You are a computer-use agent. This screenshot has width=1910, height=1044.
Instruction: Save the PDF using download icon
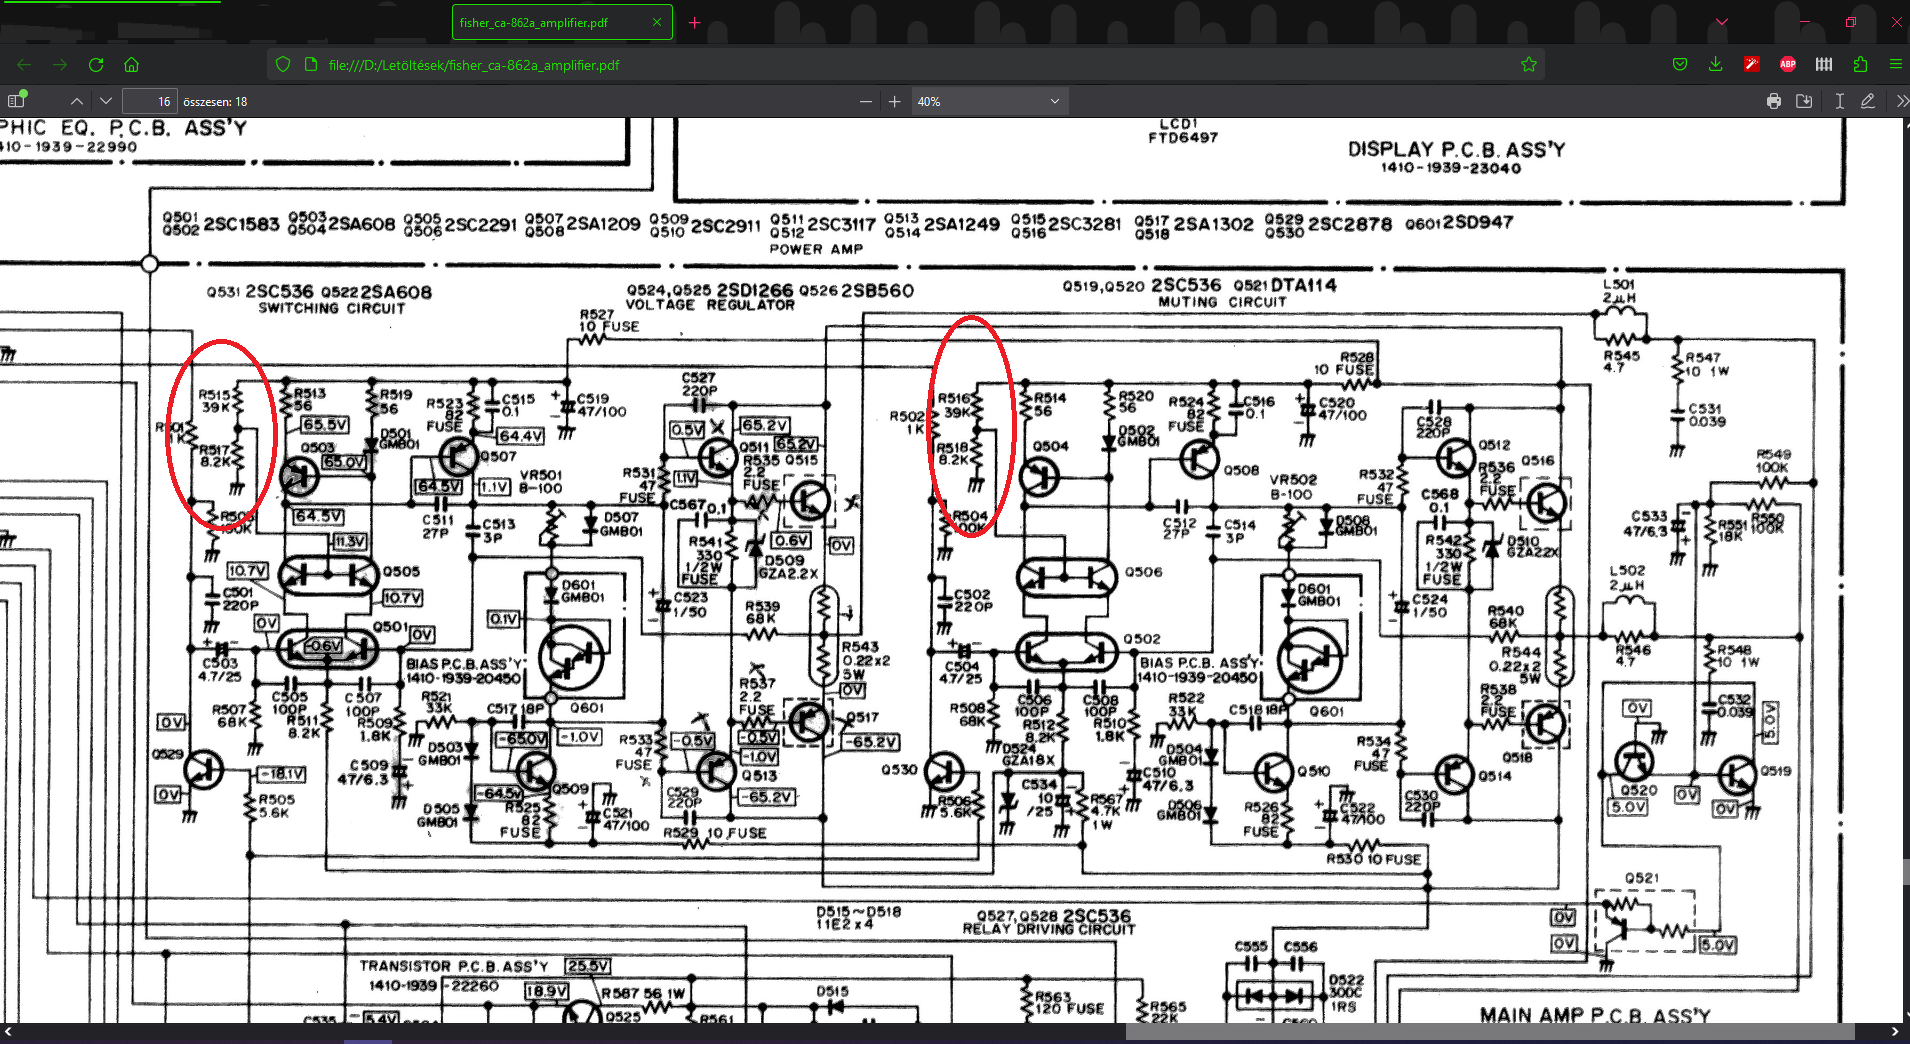click(1805, 101)
